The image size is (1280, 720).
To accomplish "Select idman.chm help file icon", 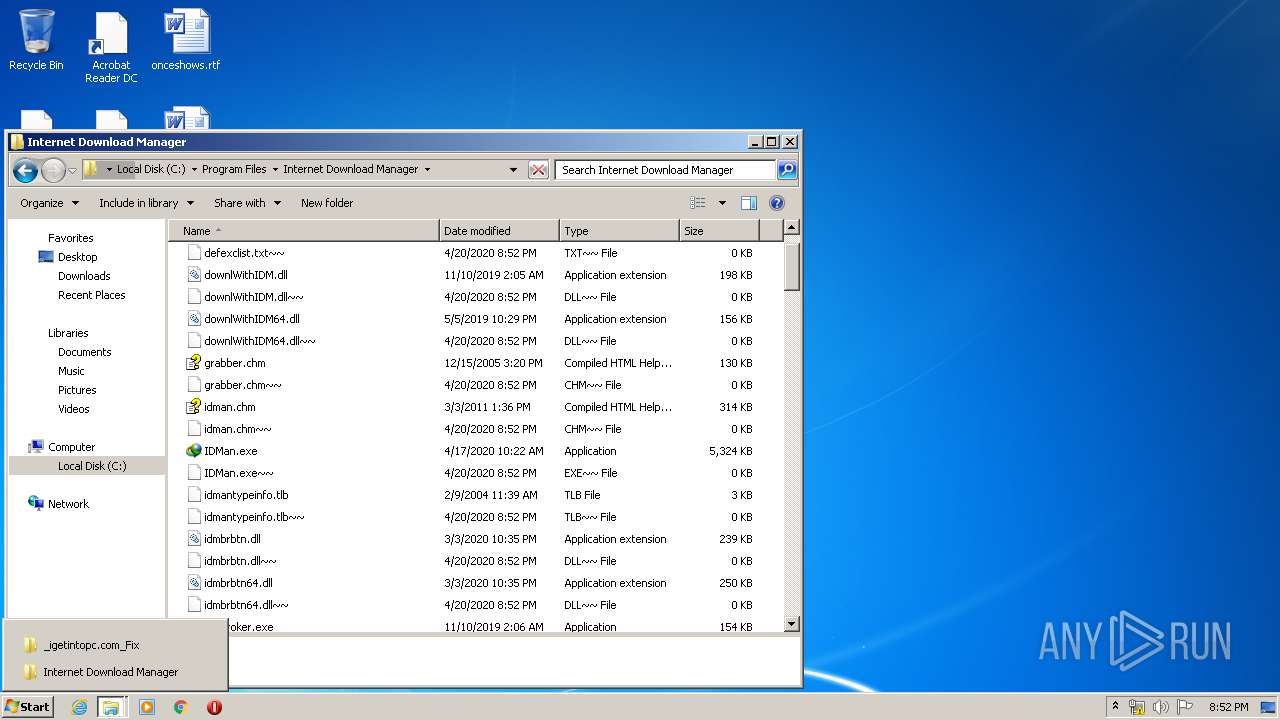I will (x=194, y=407).
